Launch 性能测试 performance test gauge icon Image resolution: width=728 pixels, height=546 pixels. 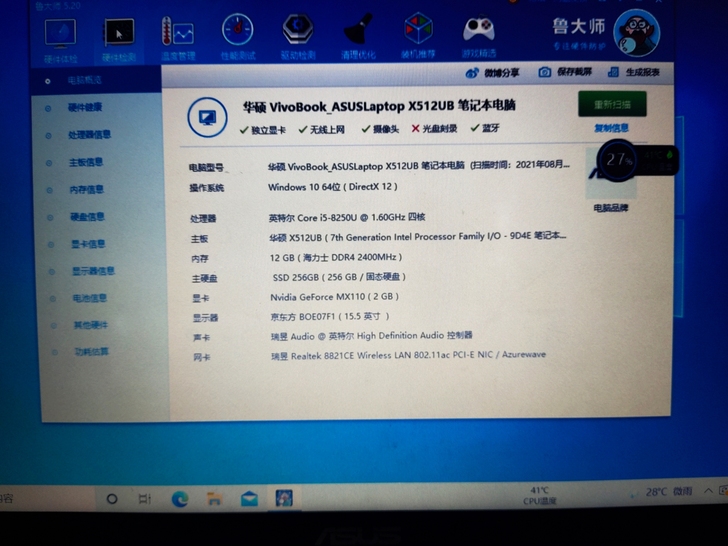pyautogui.click(x=238, y=37)
